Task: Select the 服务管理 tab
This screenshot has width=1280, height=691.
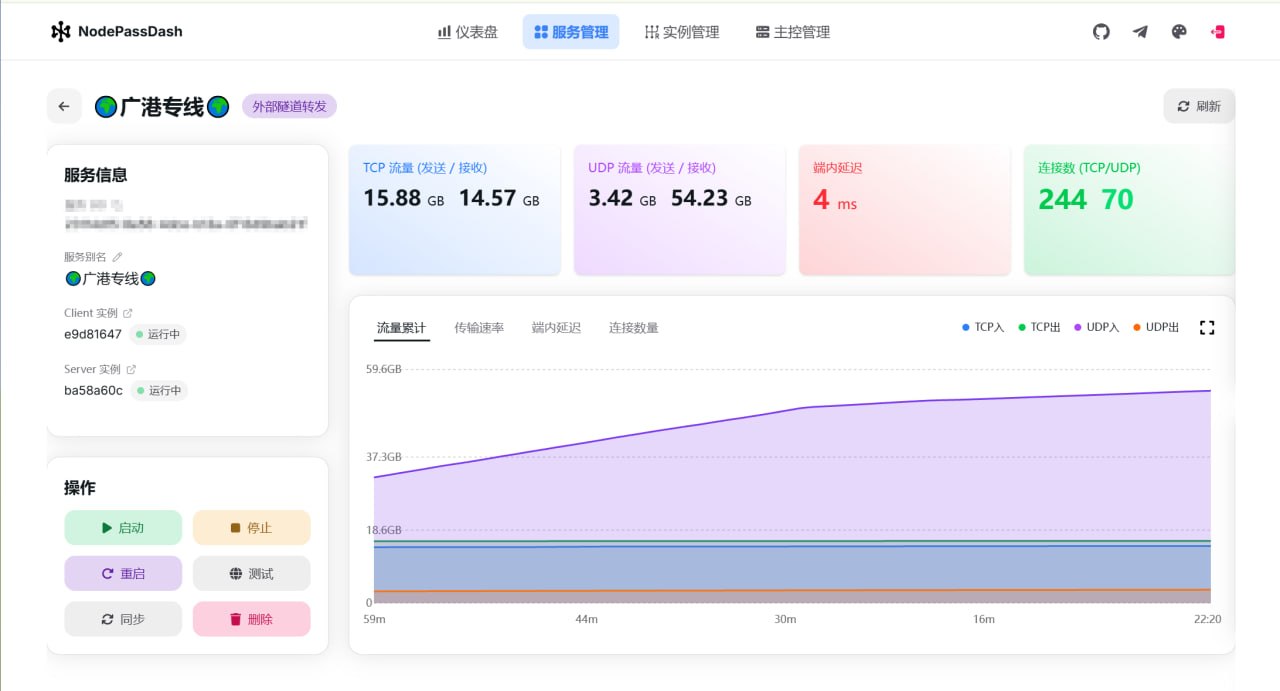Action: tap(571, 32)
